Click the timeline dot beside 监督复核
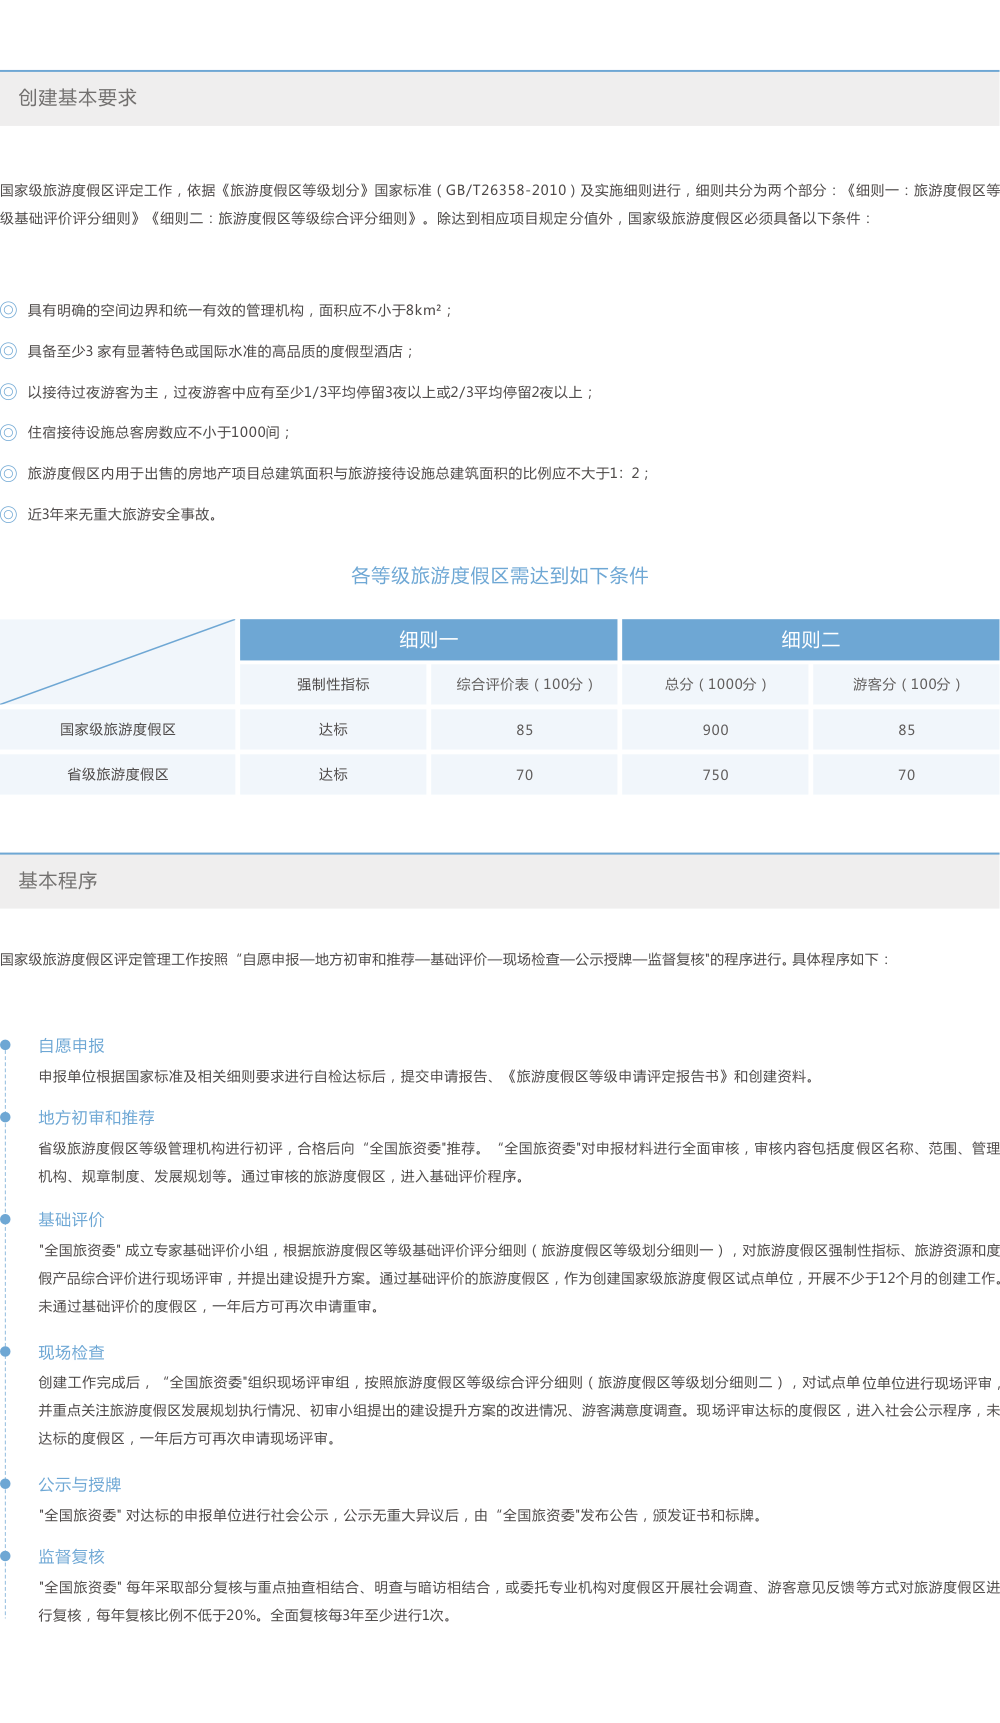The image size is (1000, 1723). coord(5,1556)
